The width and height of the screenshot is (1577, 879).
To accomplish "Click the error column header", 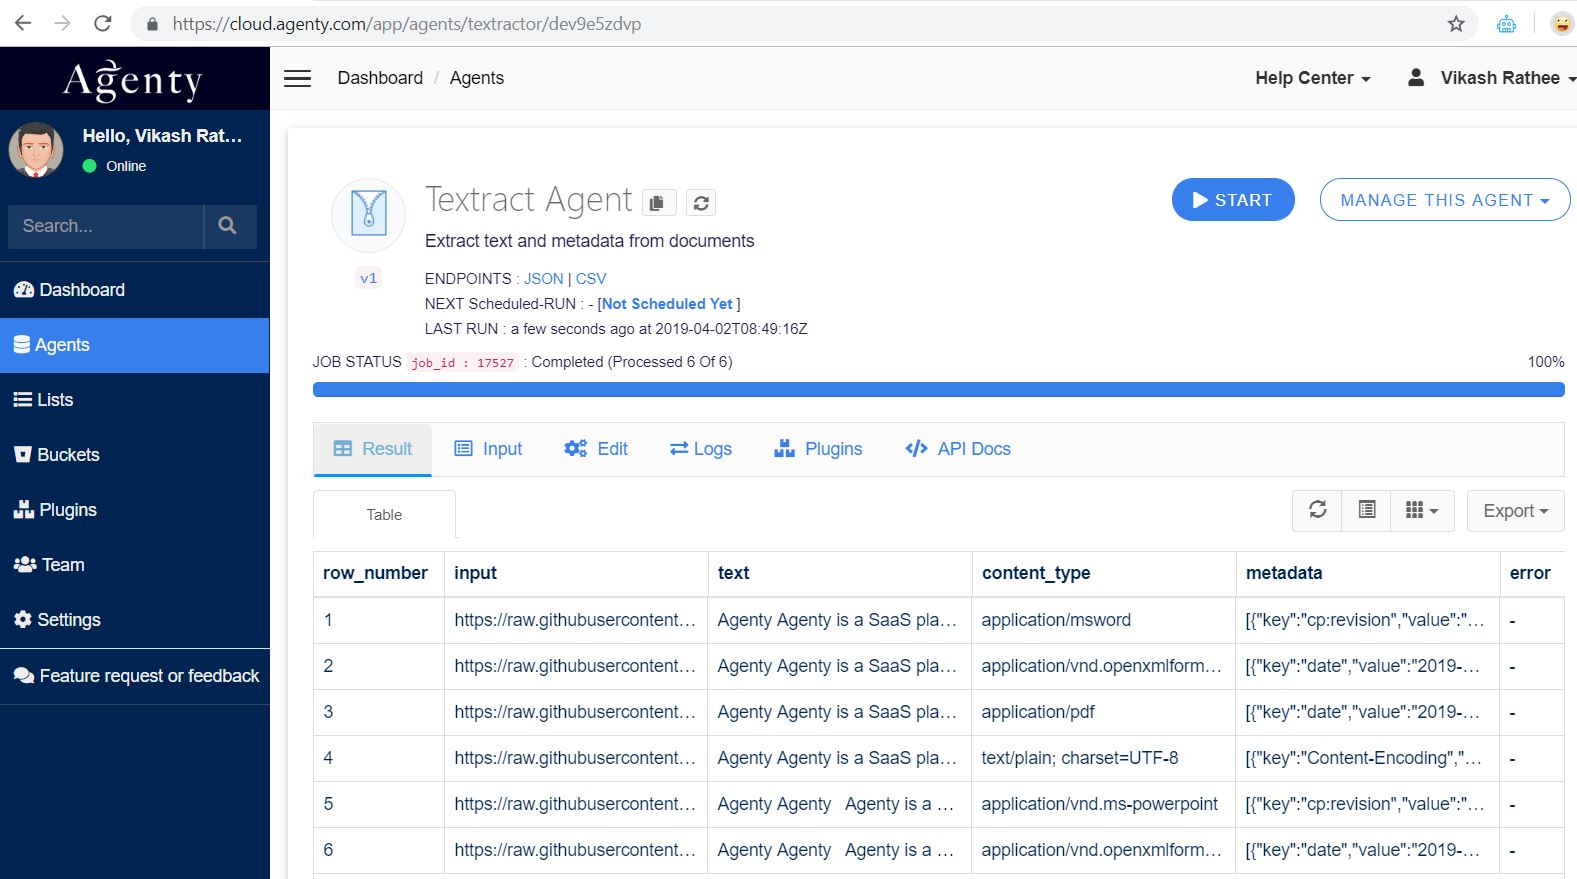I will 1530,573.
